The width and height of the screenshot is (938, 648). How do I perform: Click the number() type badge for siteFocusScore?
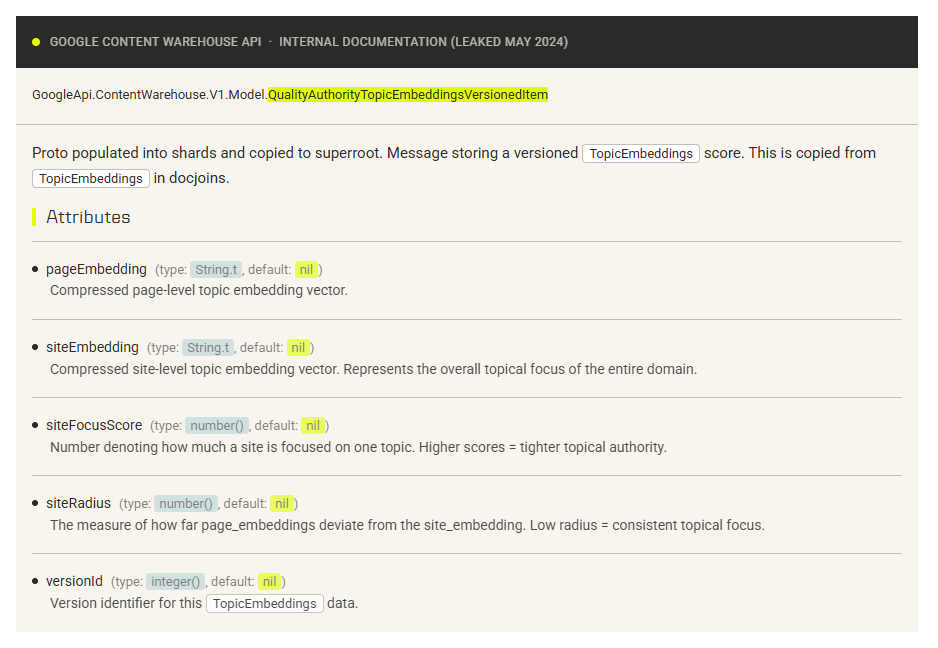pos(217,426)
